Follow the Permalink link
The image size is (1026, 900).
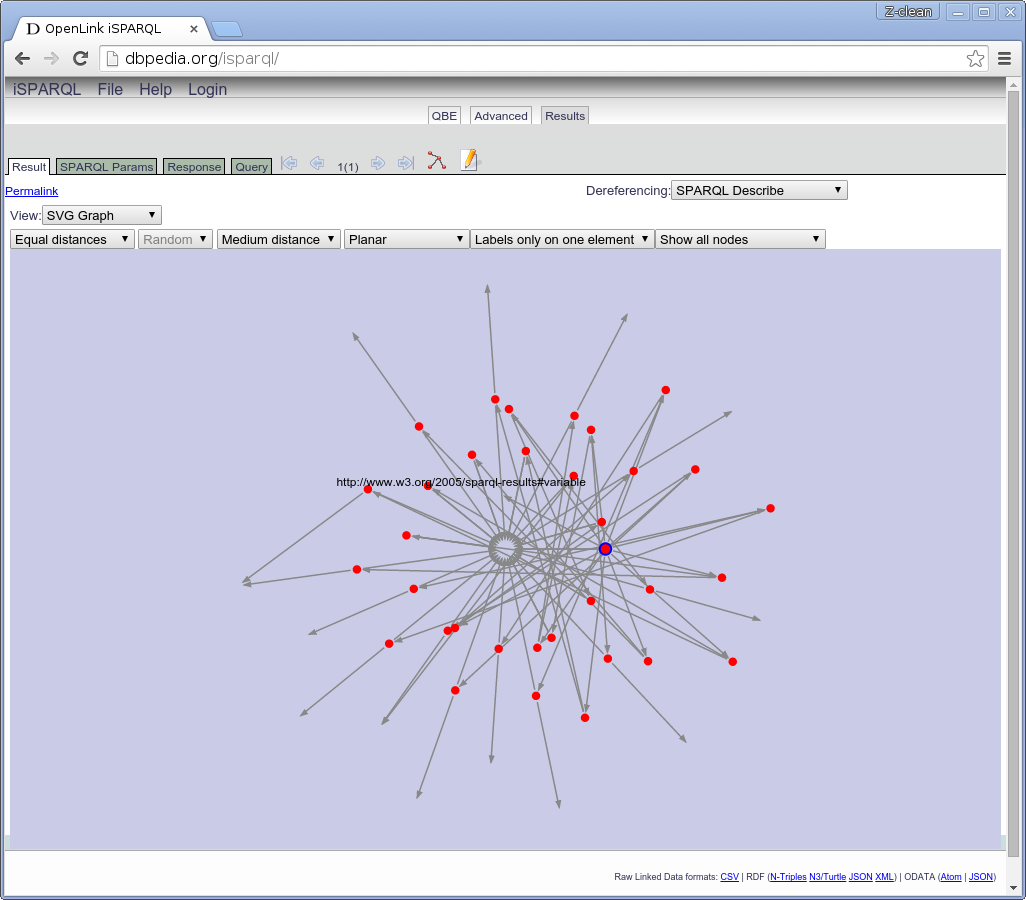[32, 191]
